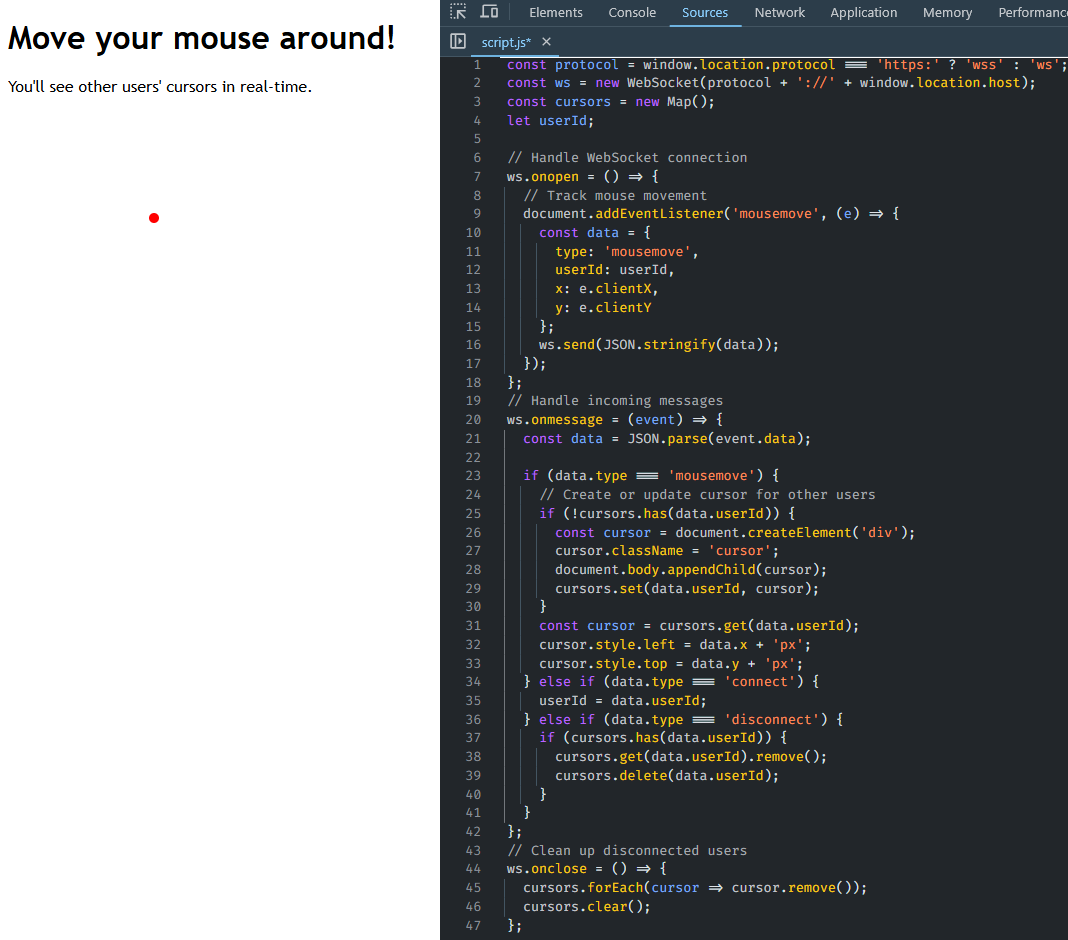Viewport: 1068px width, 940px height.
Task: Click the 'You'll see other users' cursors' paragraph
Action: (160, 87)
